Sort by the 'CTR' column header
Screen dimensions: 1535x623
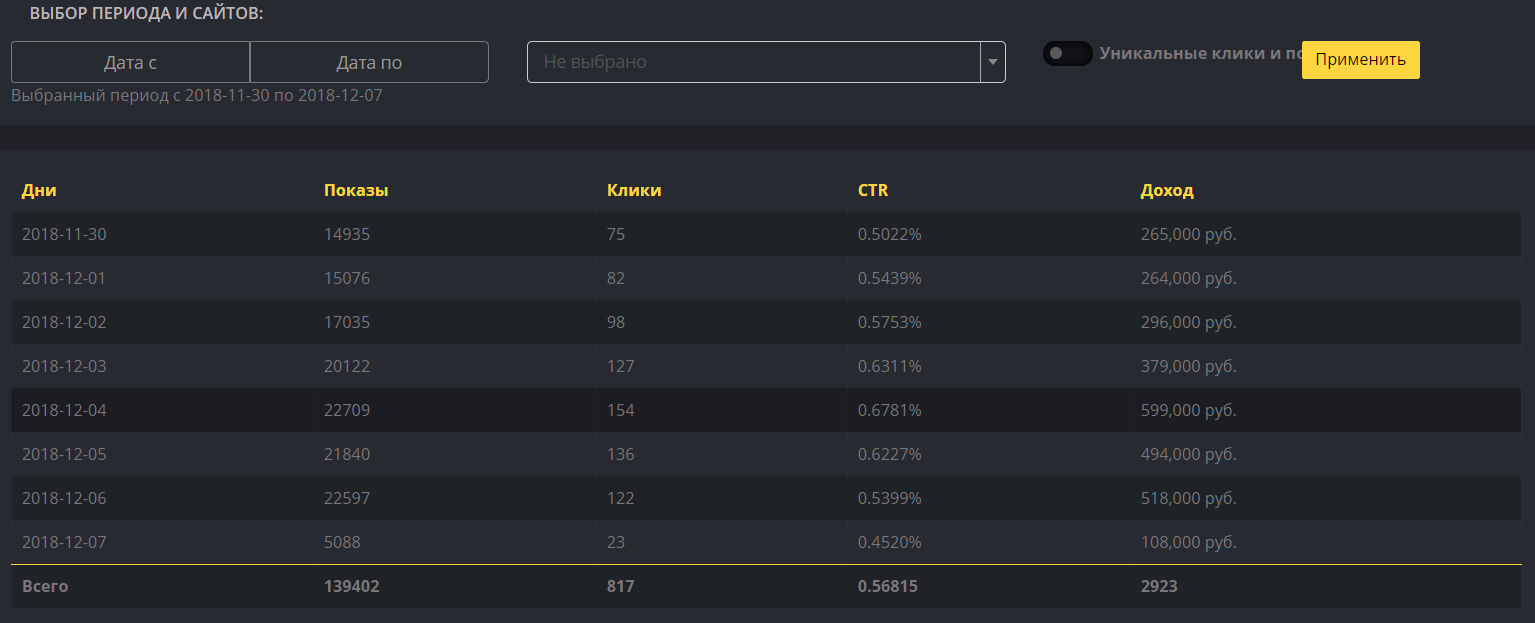[x=873, y=190]
